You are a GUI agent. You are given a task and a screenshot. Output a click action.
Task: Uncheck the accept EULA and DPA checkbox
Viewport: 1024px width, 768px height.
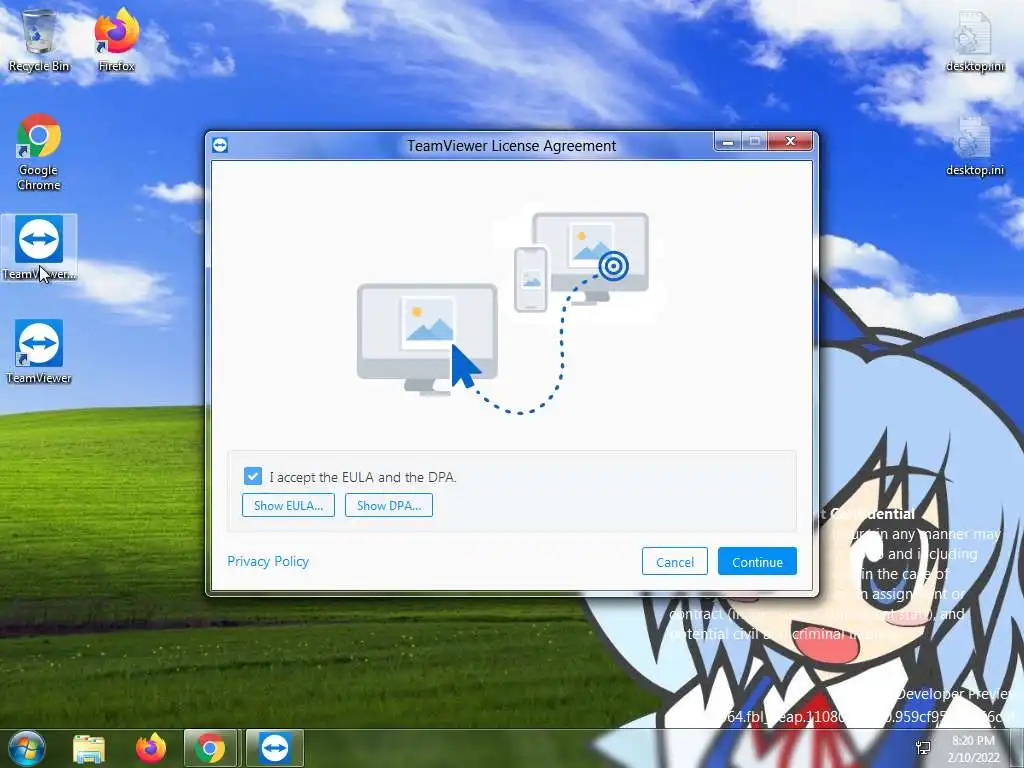point(253,476)
